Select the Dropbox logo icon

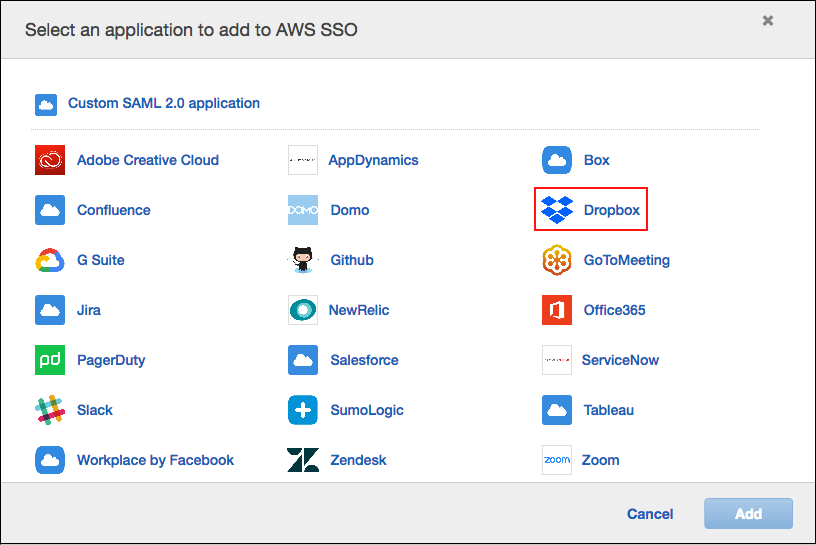coord(557,210)
